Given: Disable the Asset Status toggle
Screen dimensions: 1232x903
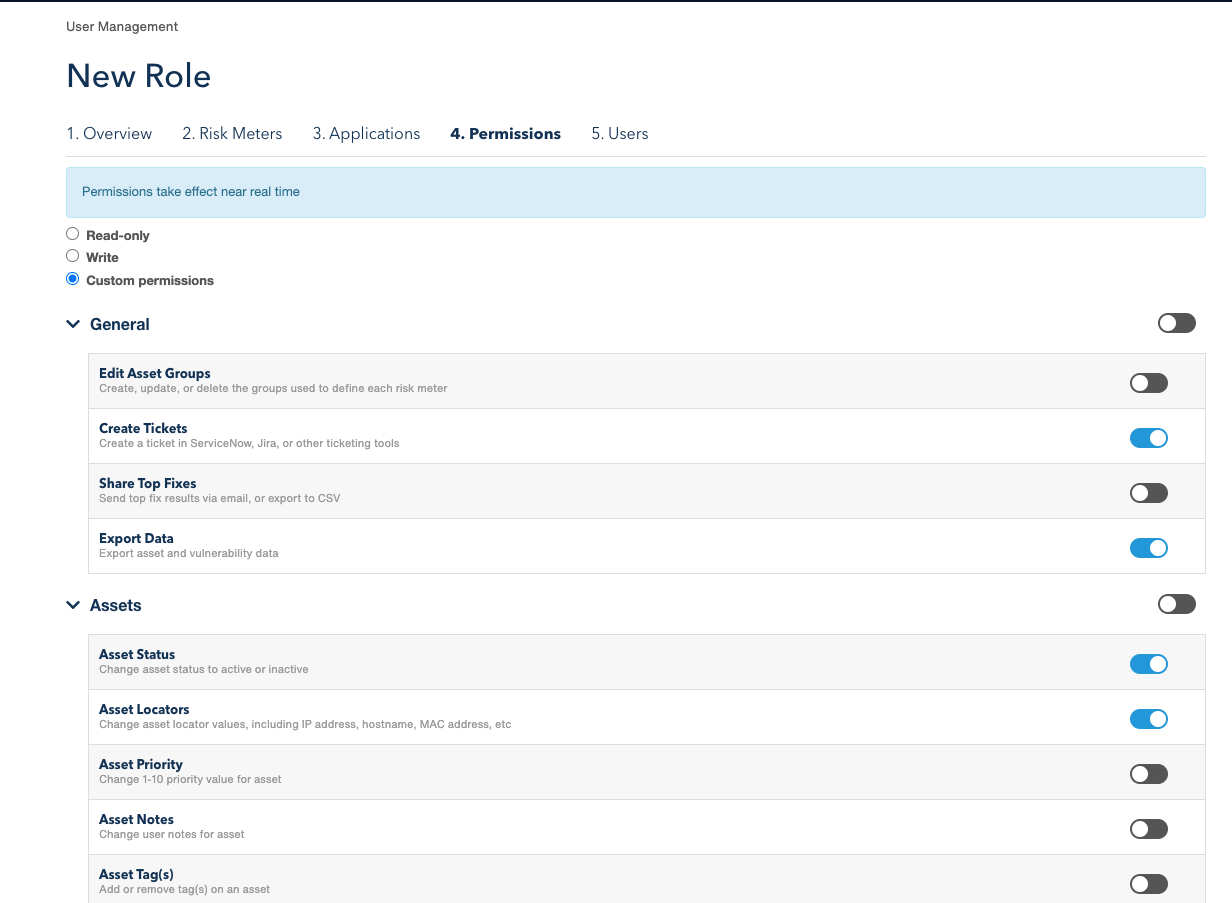Looking at the screenshot, I should click(x=1148, y=664).
